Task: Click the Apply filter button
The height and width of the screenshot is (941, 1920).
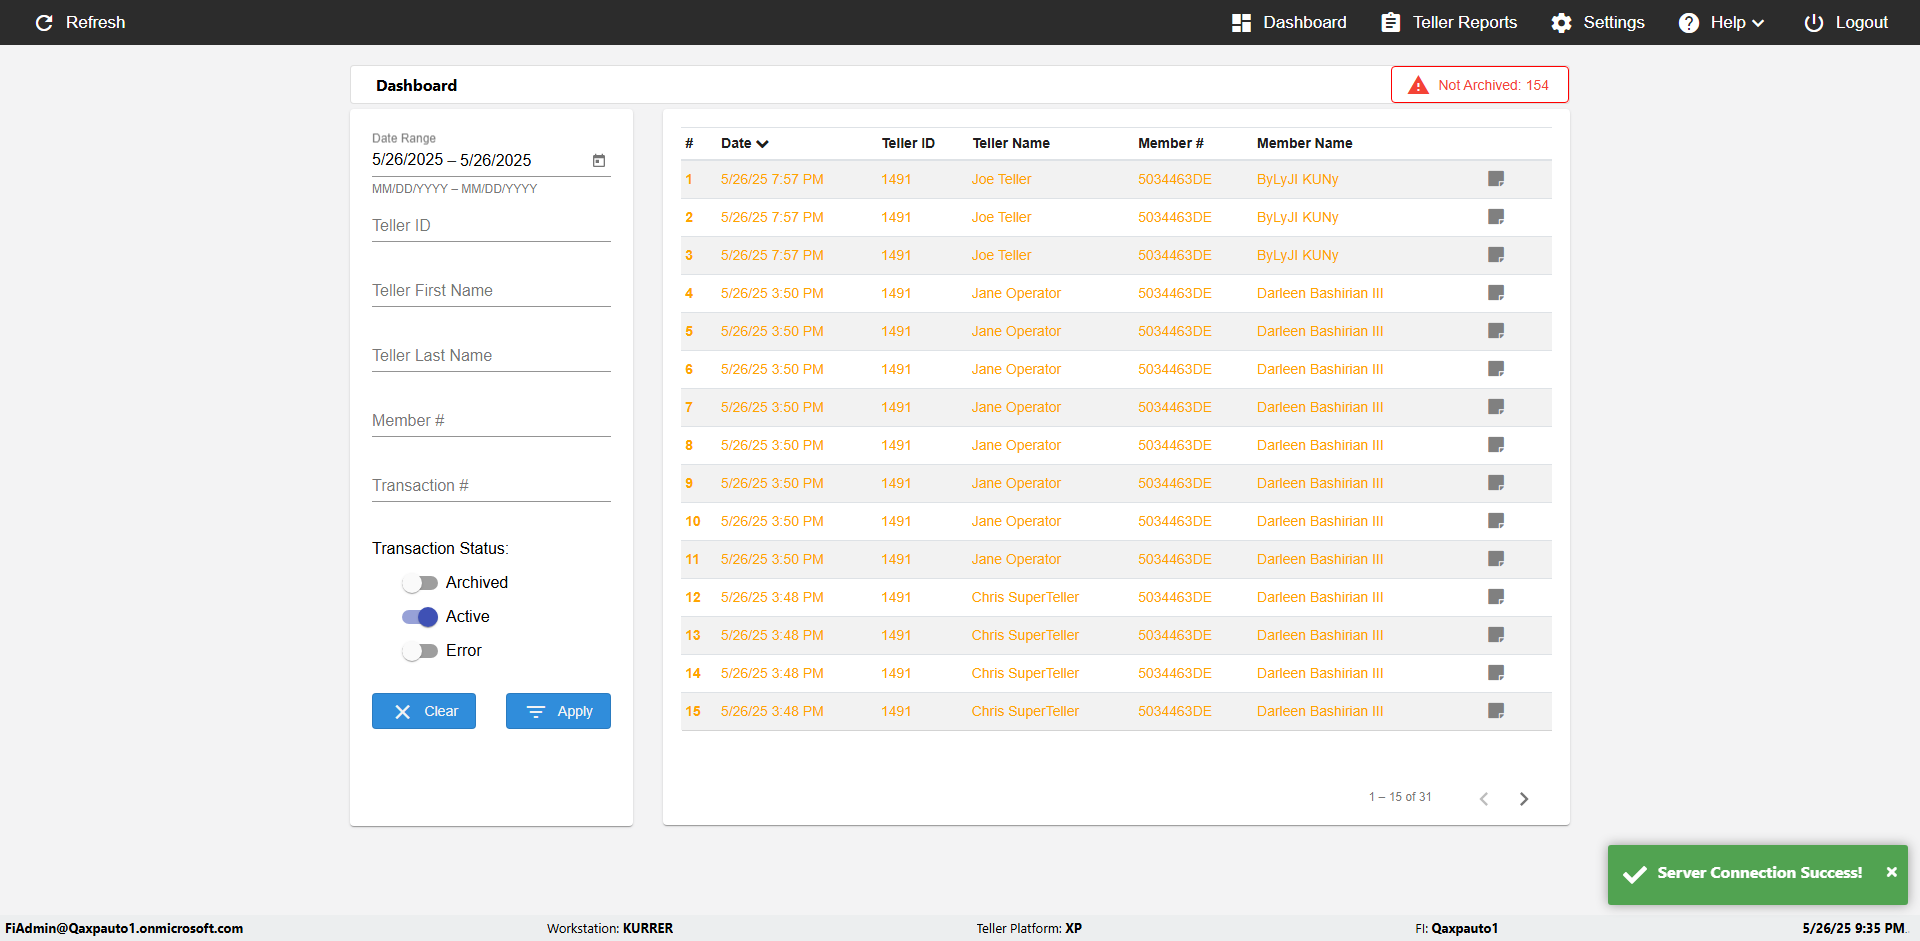Action: 558,711
